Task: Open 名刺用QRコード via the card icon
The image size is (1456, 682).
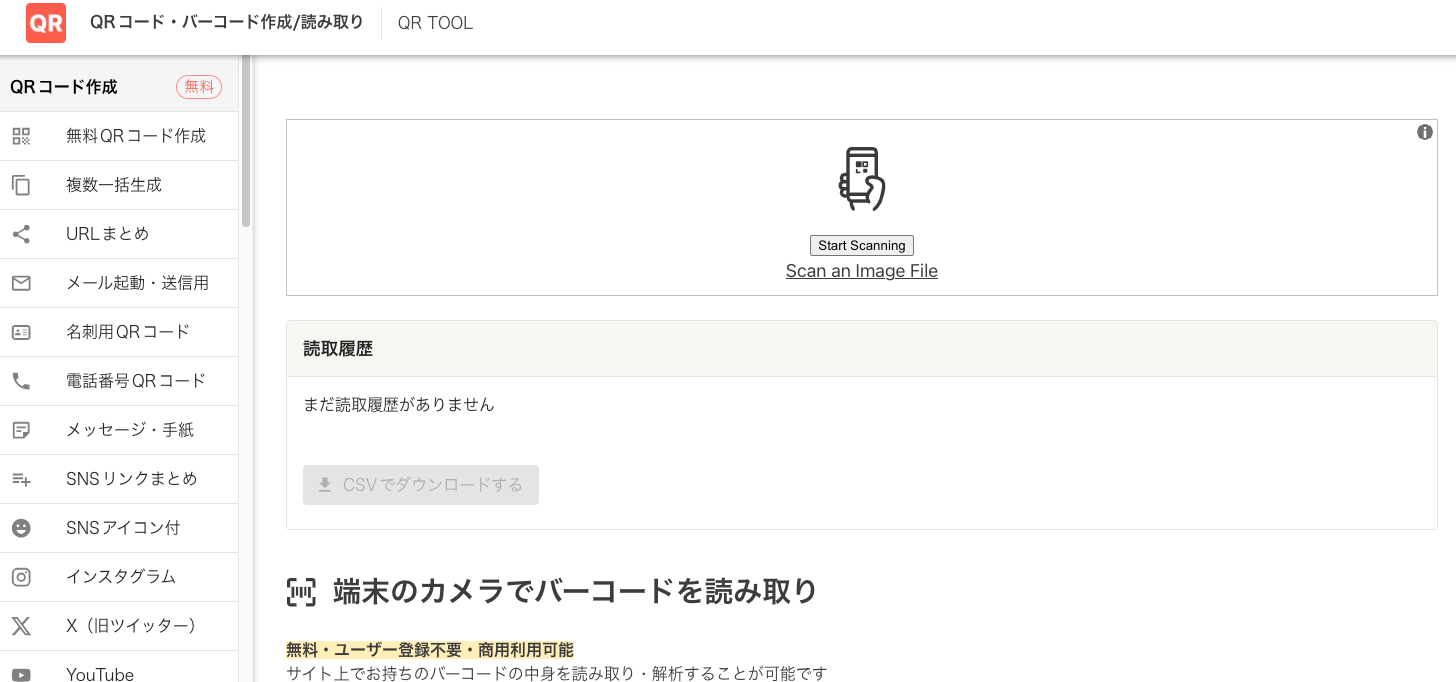Action: 21,332
